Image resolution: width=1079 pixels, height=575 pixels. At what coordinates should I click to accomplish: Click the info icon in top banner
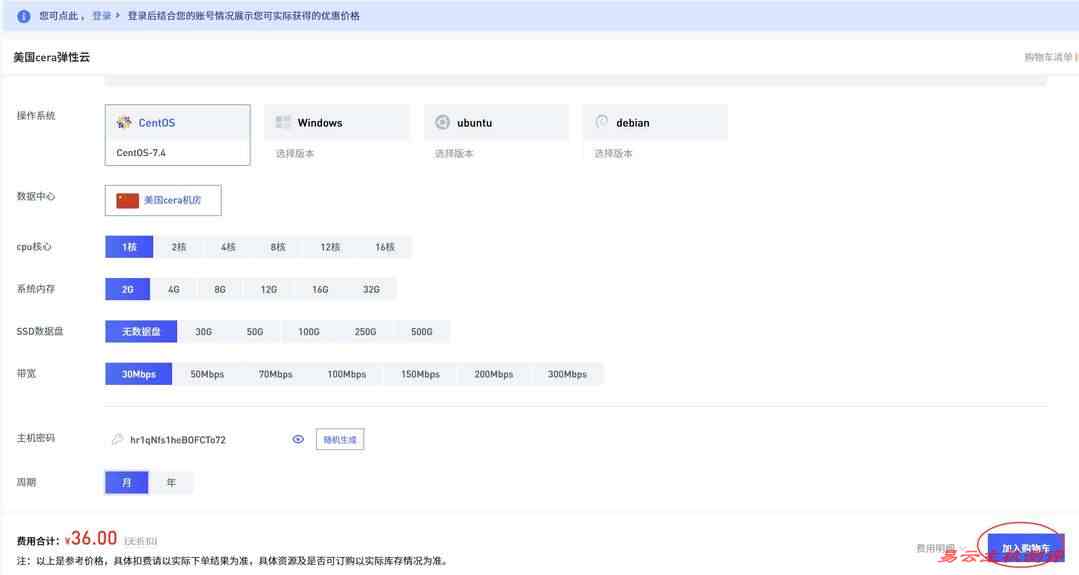tap(23, 16)
